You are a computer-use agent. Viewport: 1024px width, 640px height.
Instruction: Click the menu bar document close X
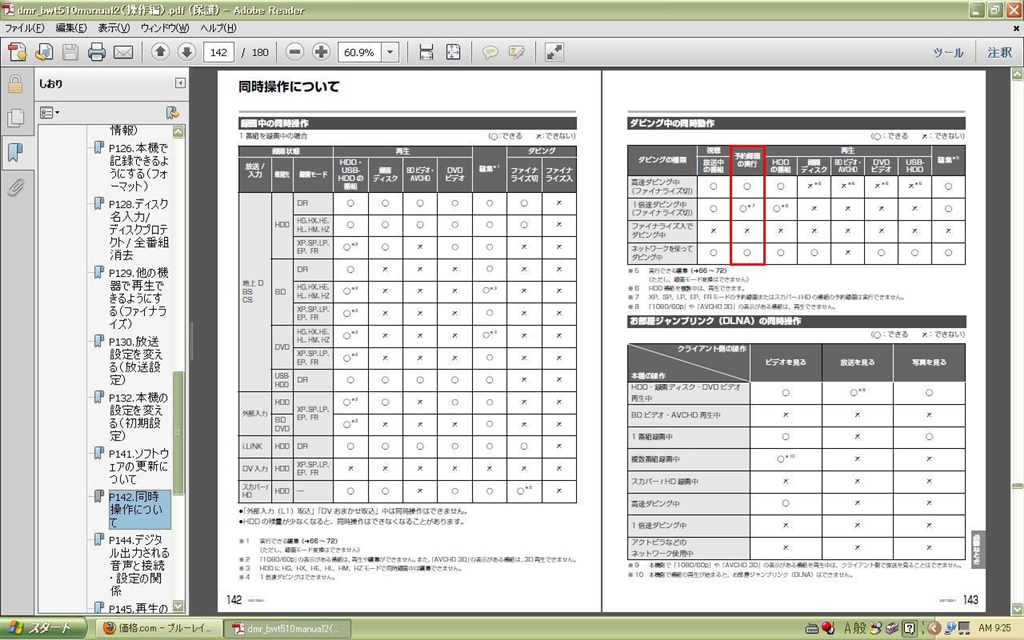(1016, 28)
